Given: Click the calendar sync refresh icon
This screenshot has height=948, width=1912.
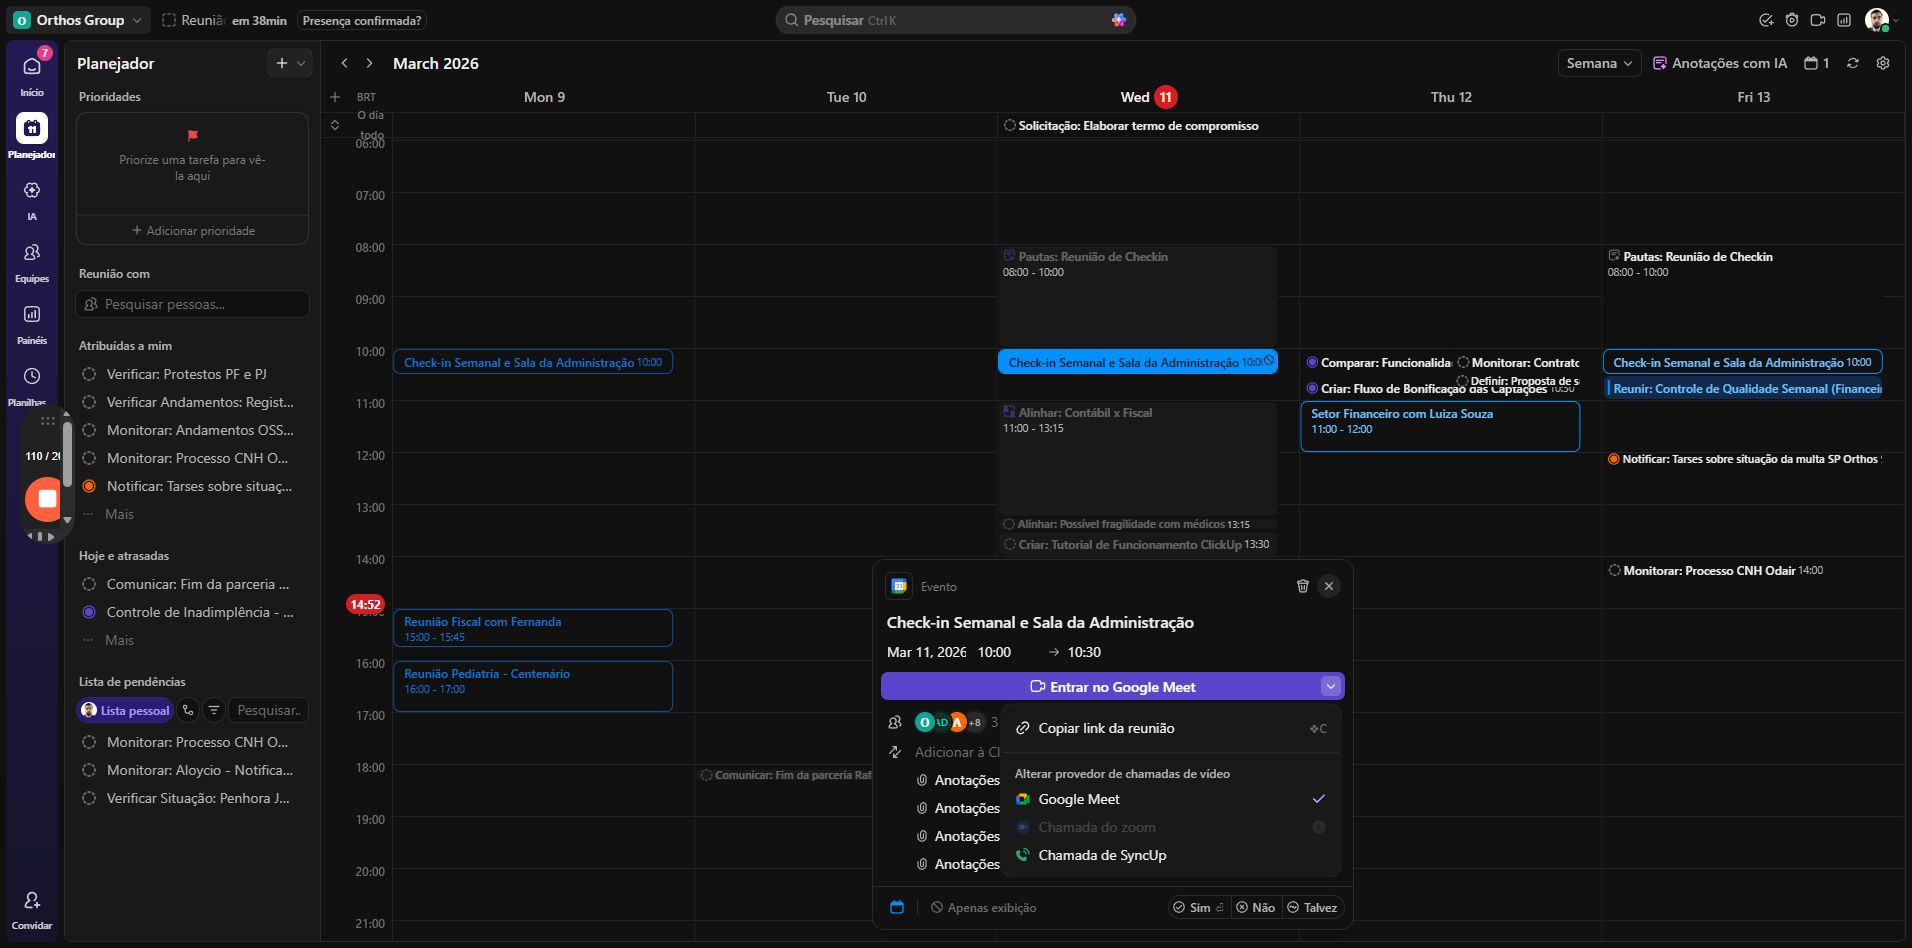Looking at the screenshot, I should tap(1852, 63).
